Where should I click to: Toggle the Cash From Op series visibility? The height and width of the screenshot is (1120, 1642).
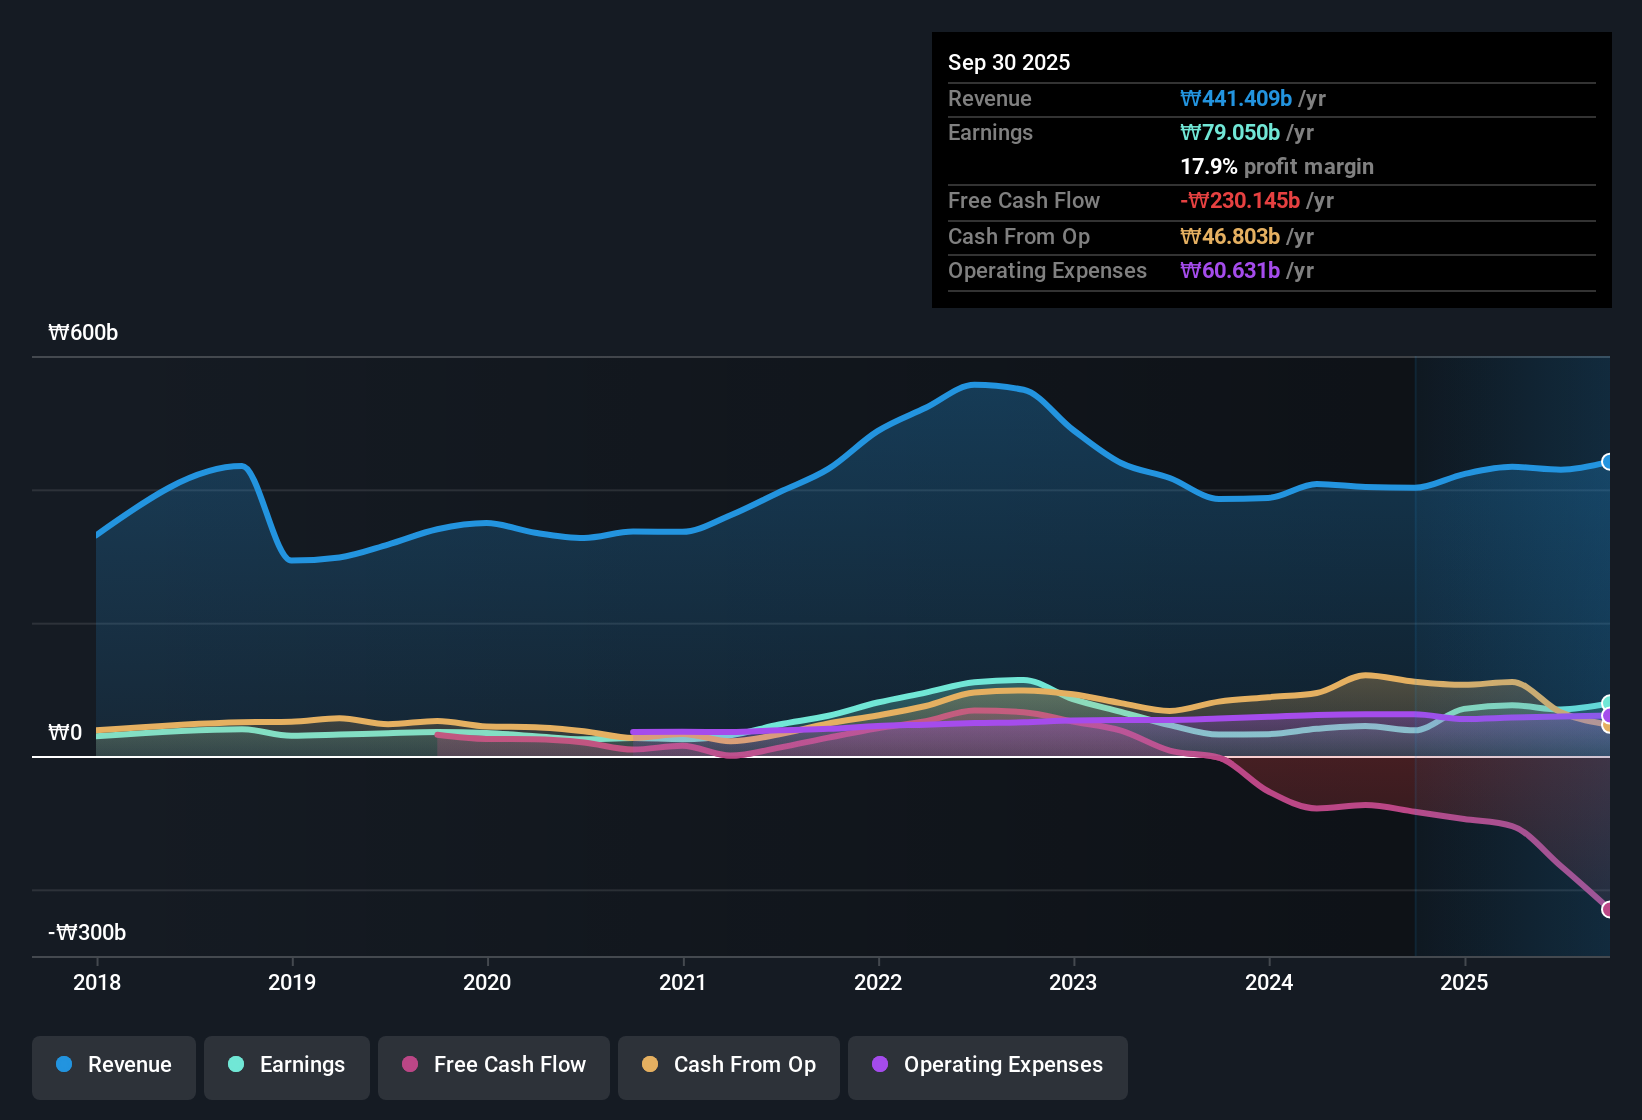pyautogui.click(x=728, y=1066)
